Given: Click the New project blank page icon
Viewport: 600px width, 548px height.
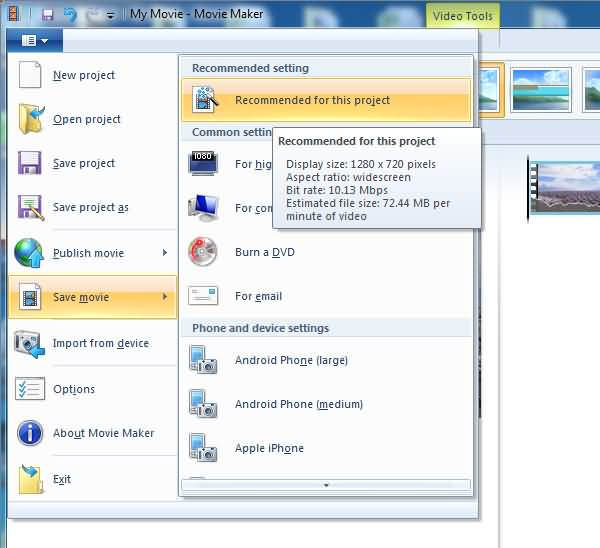Looking at the screenshot, I should coord(29,75).
